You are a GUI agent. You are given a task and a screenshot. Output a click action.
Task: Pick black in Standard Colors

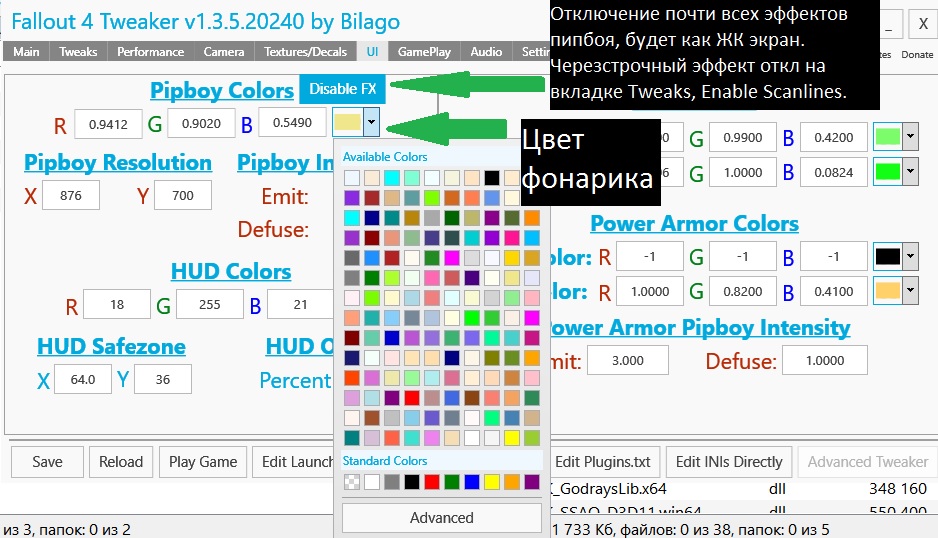pyautogui.click(x=412, y=482)
